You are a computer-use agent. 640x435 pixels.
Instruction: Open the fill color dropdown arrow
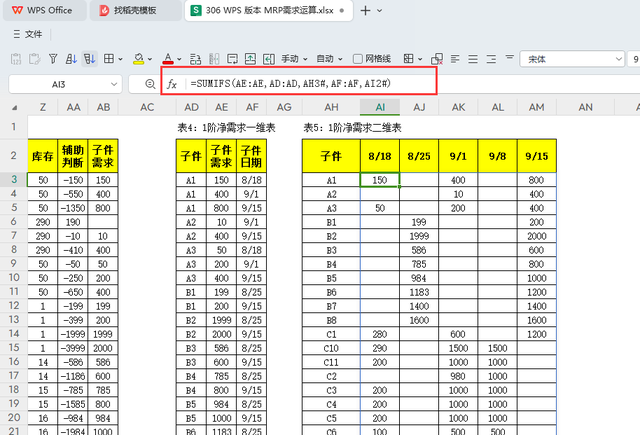[x=150, y=60]
